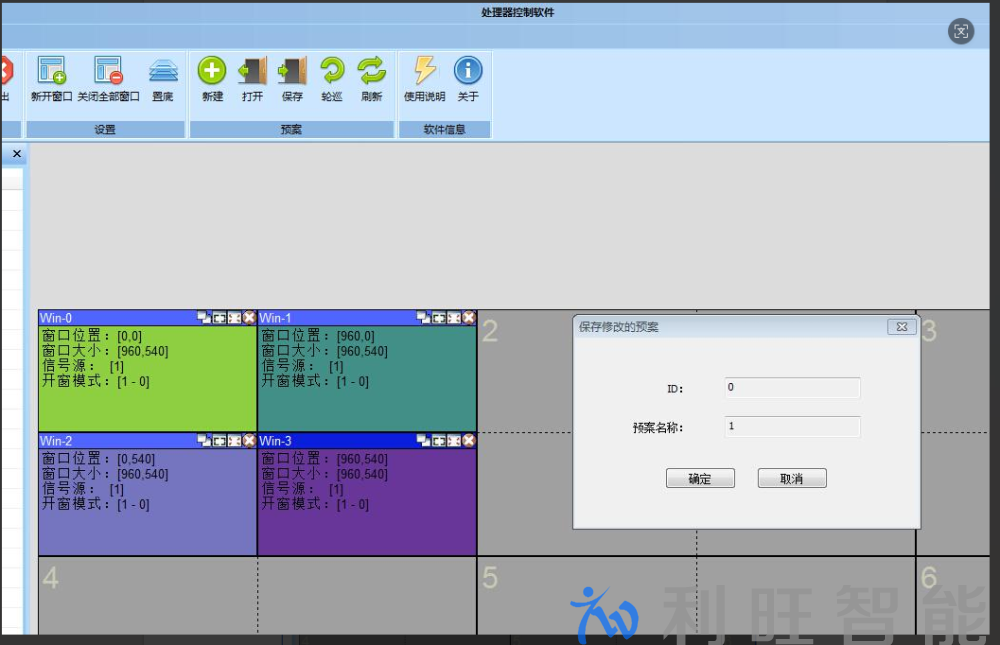Viewport: 1000px width, 645px height.
Task: Click the 关于 (about) info icon
Action: tap(468, 71)
